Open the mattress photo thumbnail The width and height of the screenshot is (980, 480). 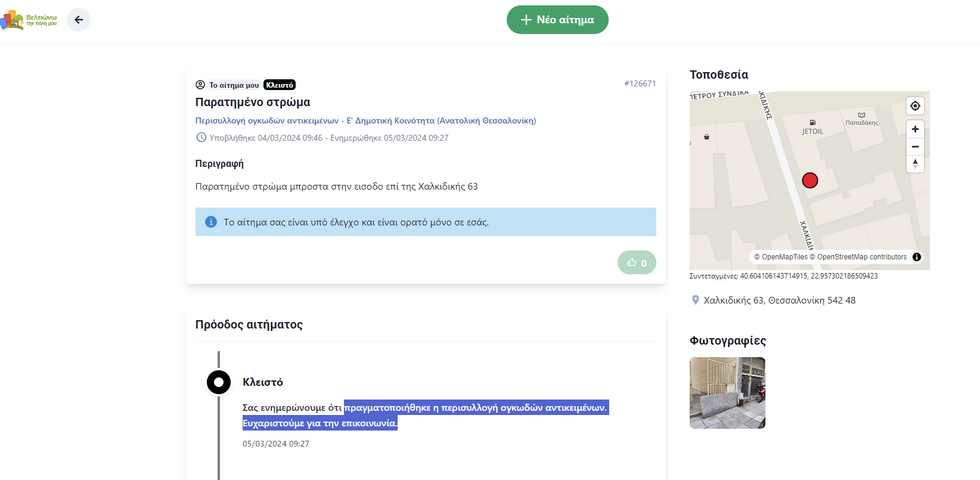coord(728,392)
